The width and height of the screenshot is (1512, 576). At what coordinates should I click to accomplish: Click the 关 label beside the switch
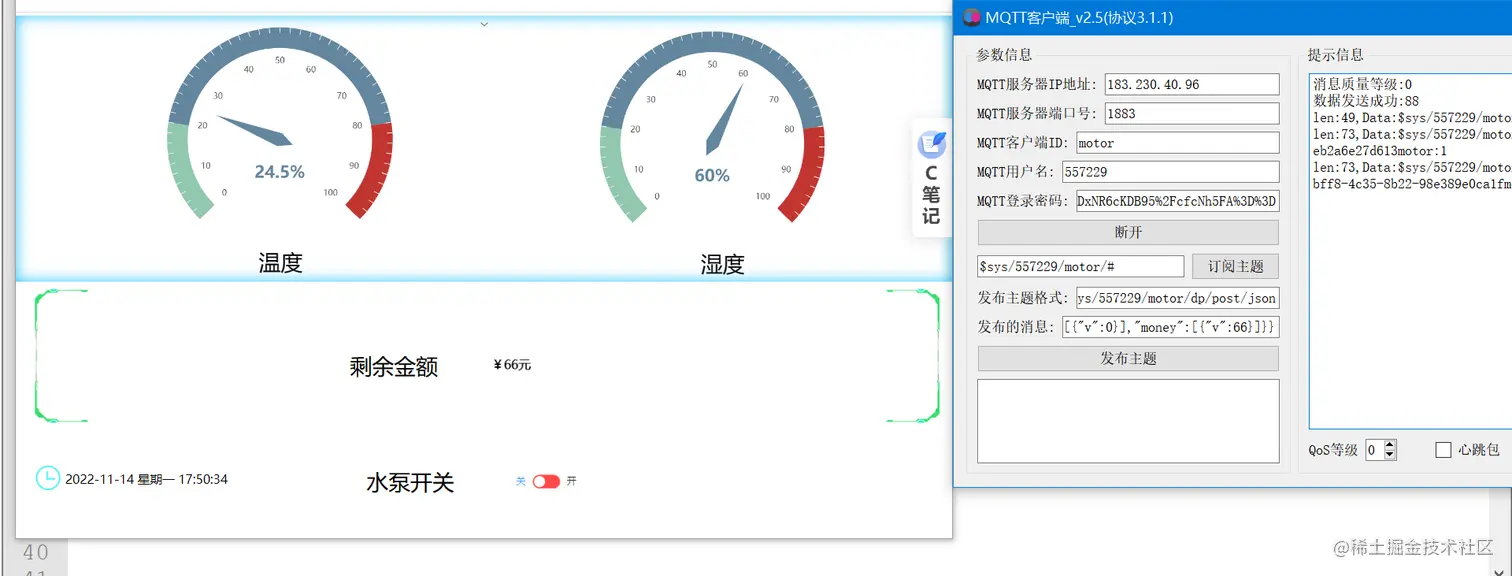tap(521, 481)
